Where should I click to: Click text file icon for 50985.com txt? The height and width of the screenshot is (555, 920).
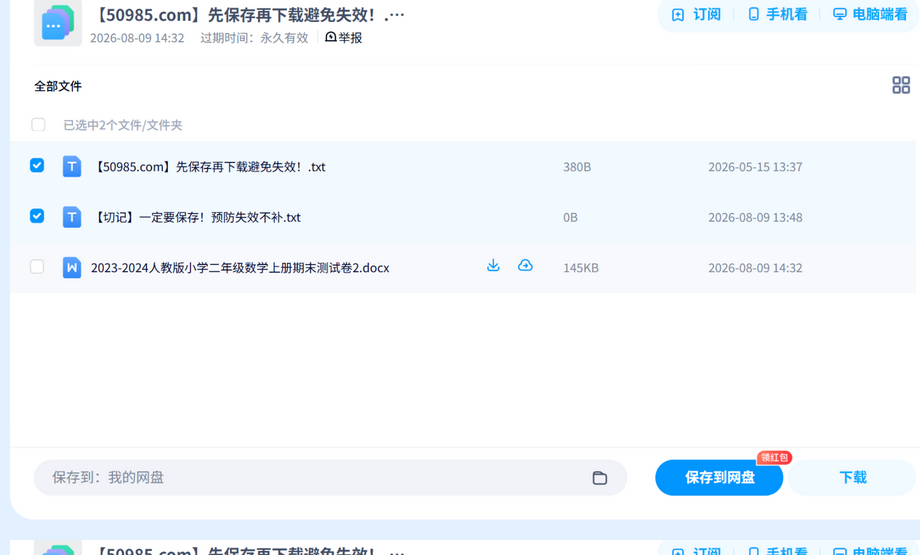(72, 167)
